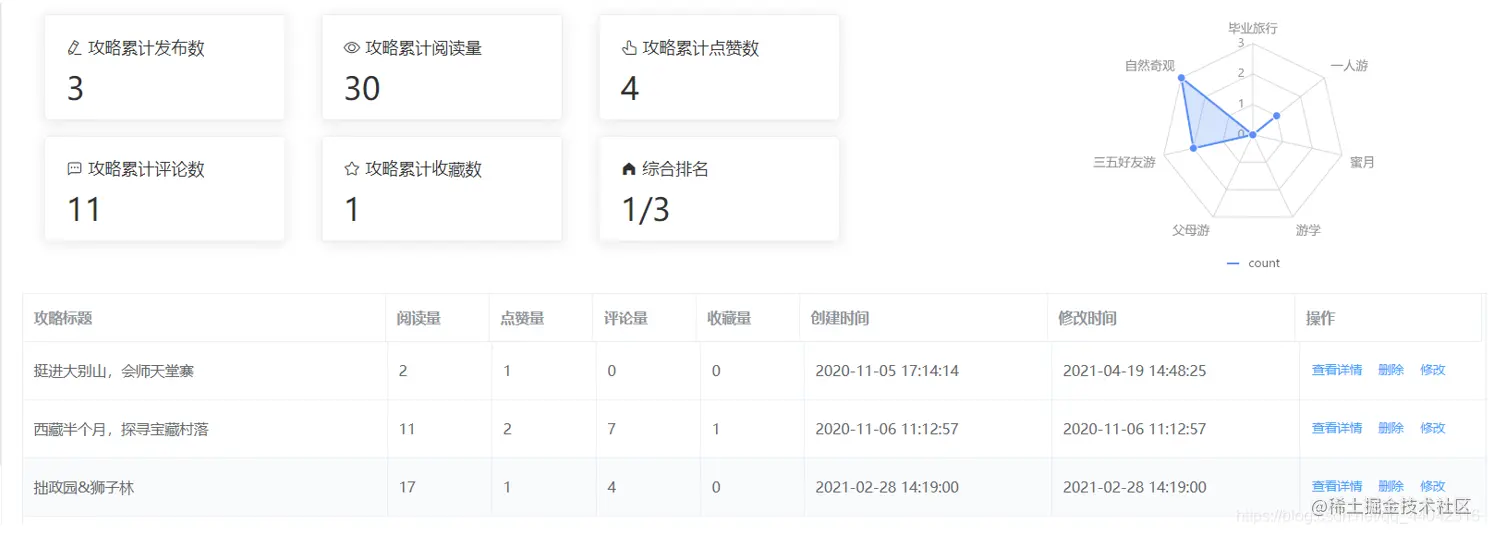Select the title 拙政园&狮子林
Viewport: 1489px width, 534px height.
[x=84, y=487]
